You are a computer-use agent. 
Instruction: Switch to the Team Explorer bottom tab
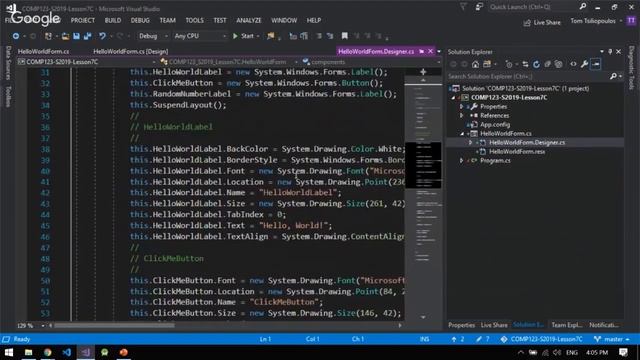(567, 325)
